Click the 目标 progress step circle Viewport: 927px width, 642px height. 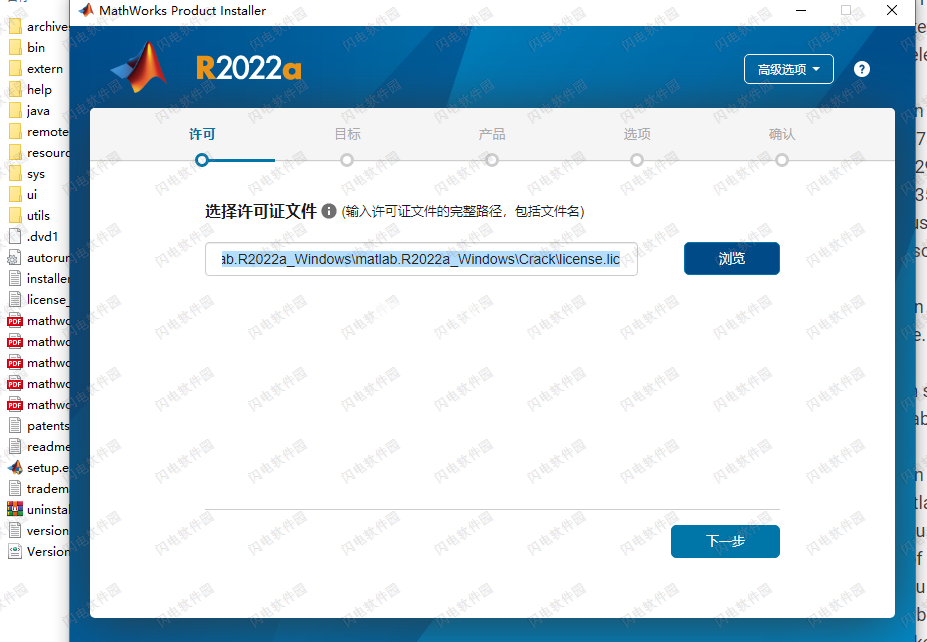pyautogui.click(x=347, y=160)
